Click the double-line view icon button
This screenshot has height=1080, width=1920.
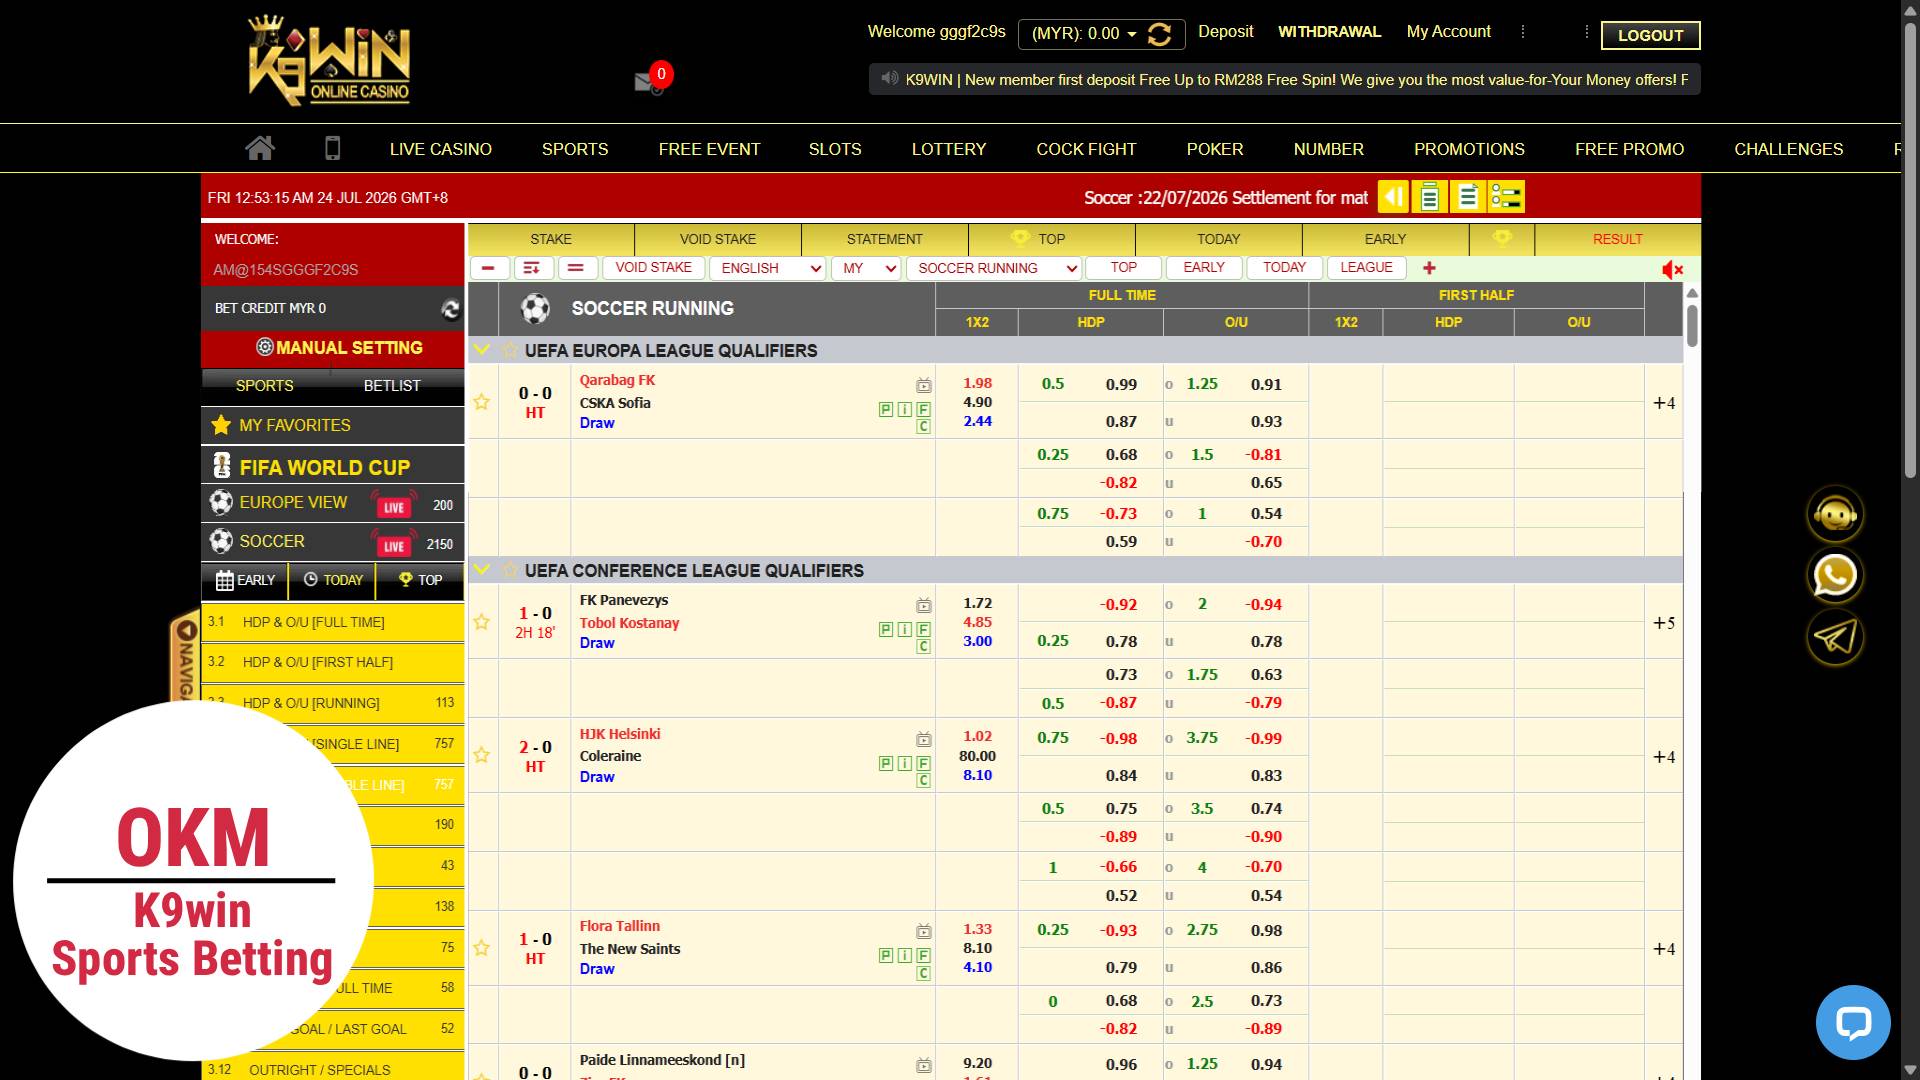[576, 268]
